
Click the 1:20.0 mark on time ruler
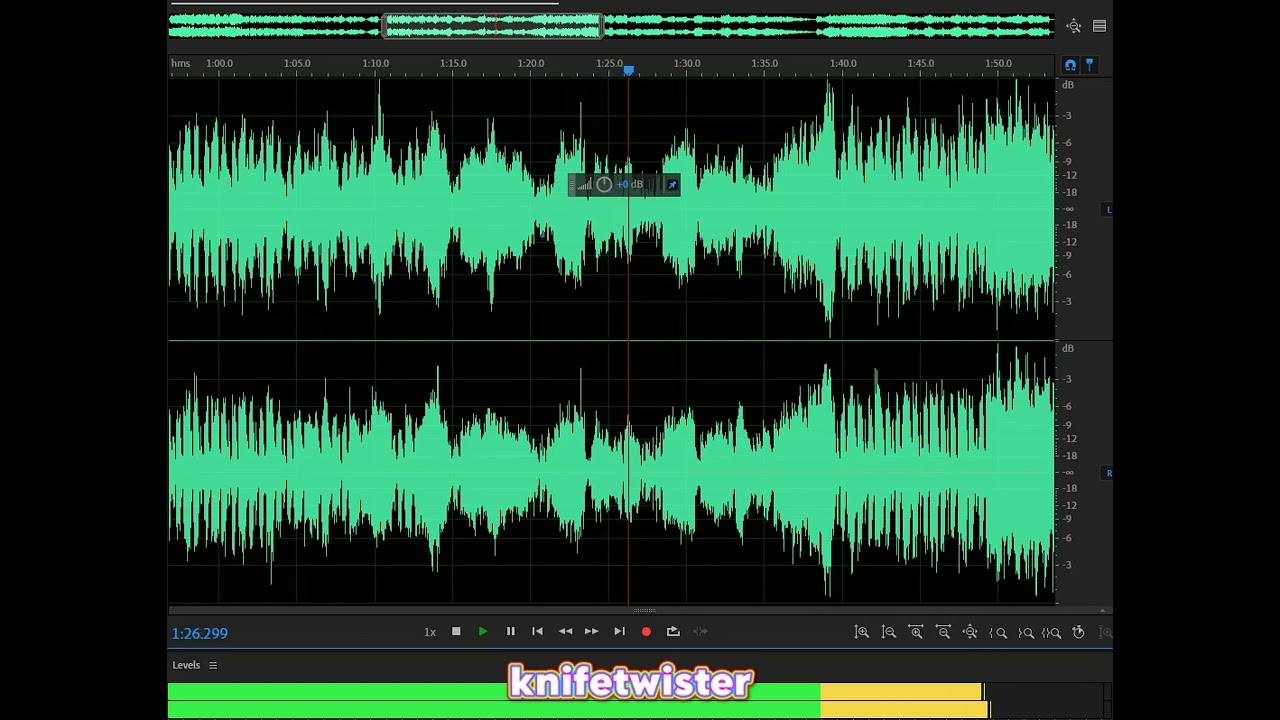pyautogui.click(x=531, y=63)
